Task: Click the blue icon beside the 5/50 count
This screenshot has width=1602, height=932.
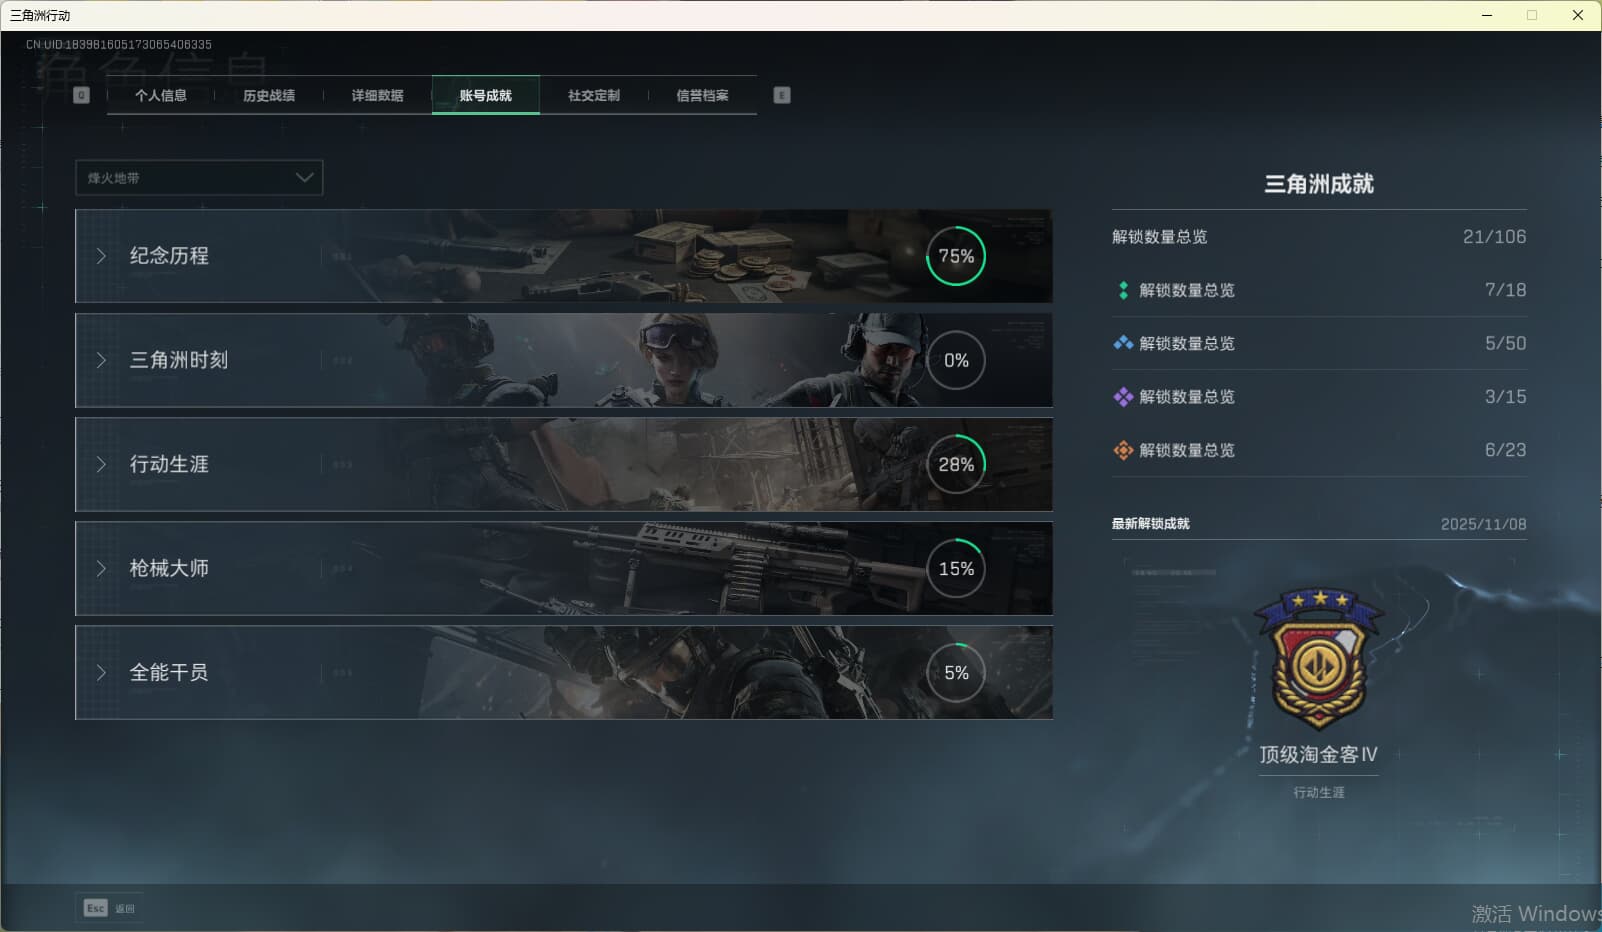Action: 1123,343
